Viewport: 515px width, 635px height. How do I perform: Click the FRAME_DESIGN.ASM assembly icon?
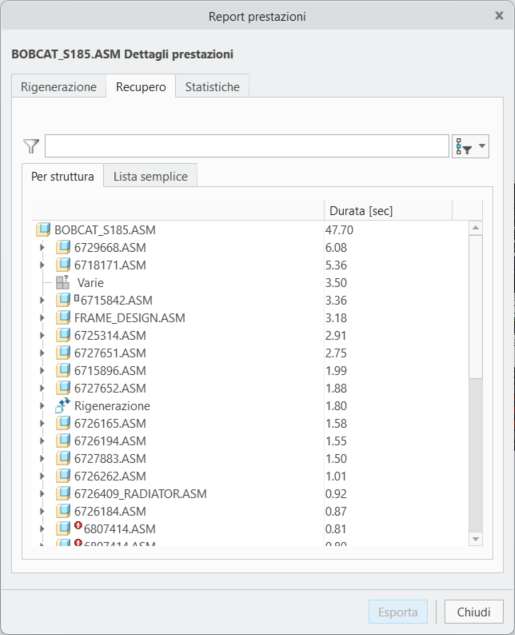tap(63, 318)
